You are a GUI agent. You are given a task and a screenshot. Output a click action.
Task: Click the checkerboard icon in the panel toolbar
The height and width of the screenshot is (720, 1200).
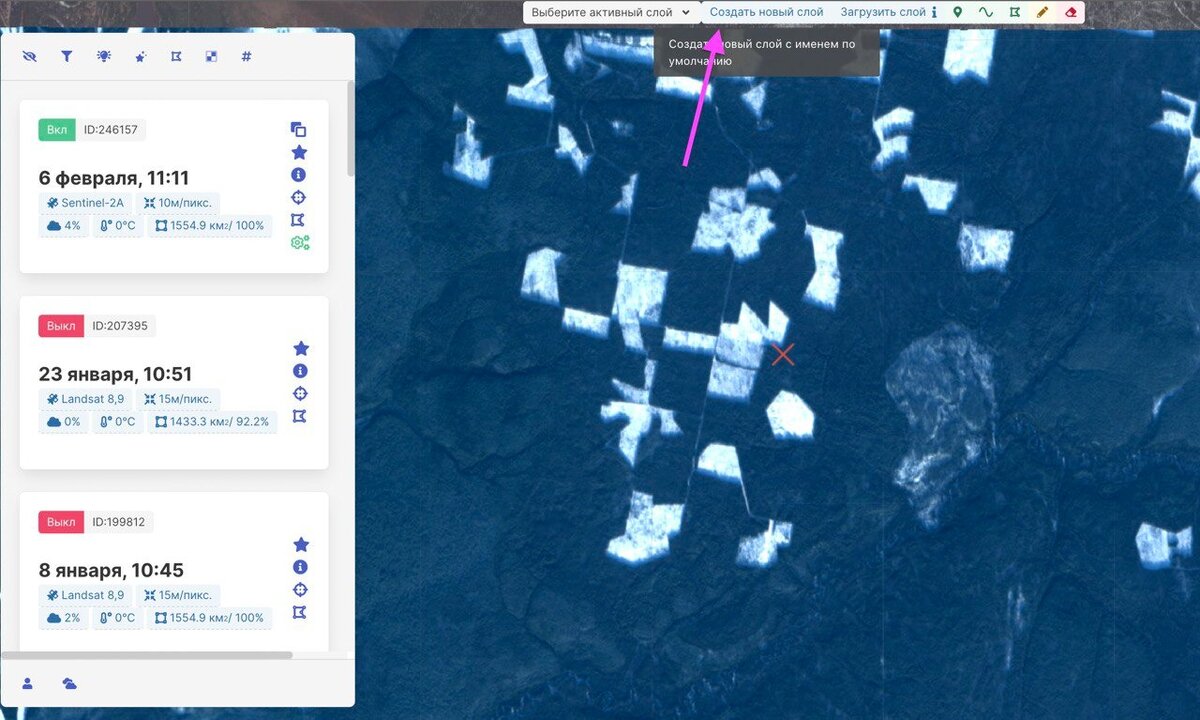211,57
